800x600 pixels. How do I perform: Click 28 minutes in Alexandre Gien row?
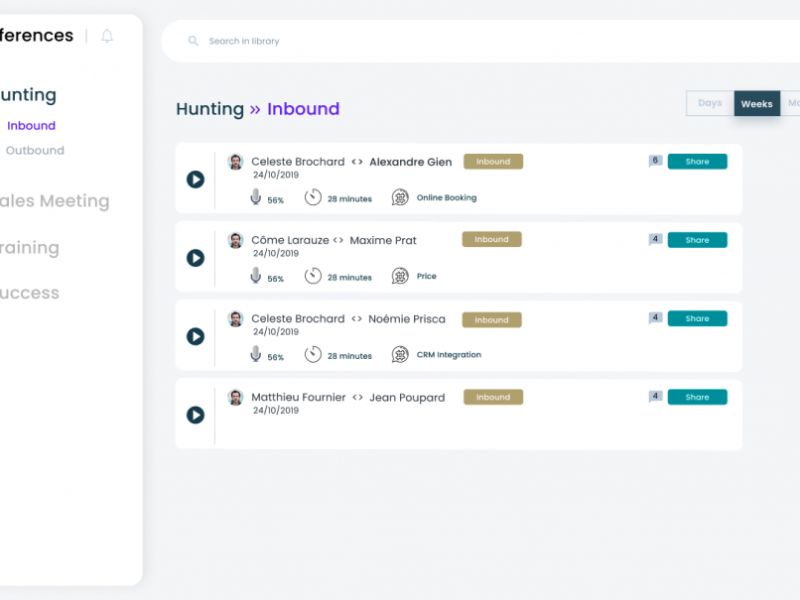[349, 199]
